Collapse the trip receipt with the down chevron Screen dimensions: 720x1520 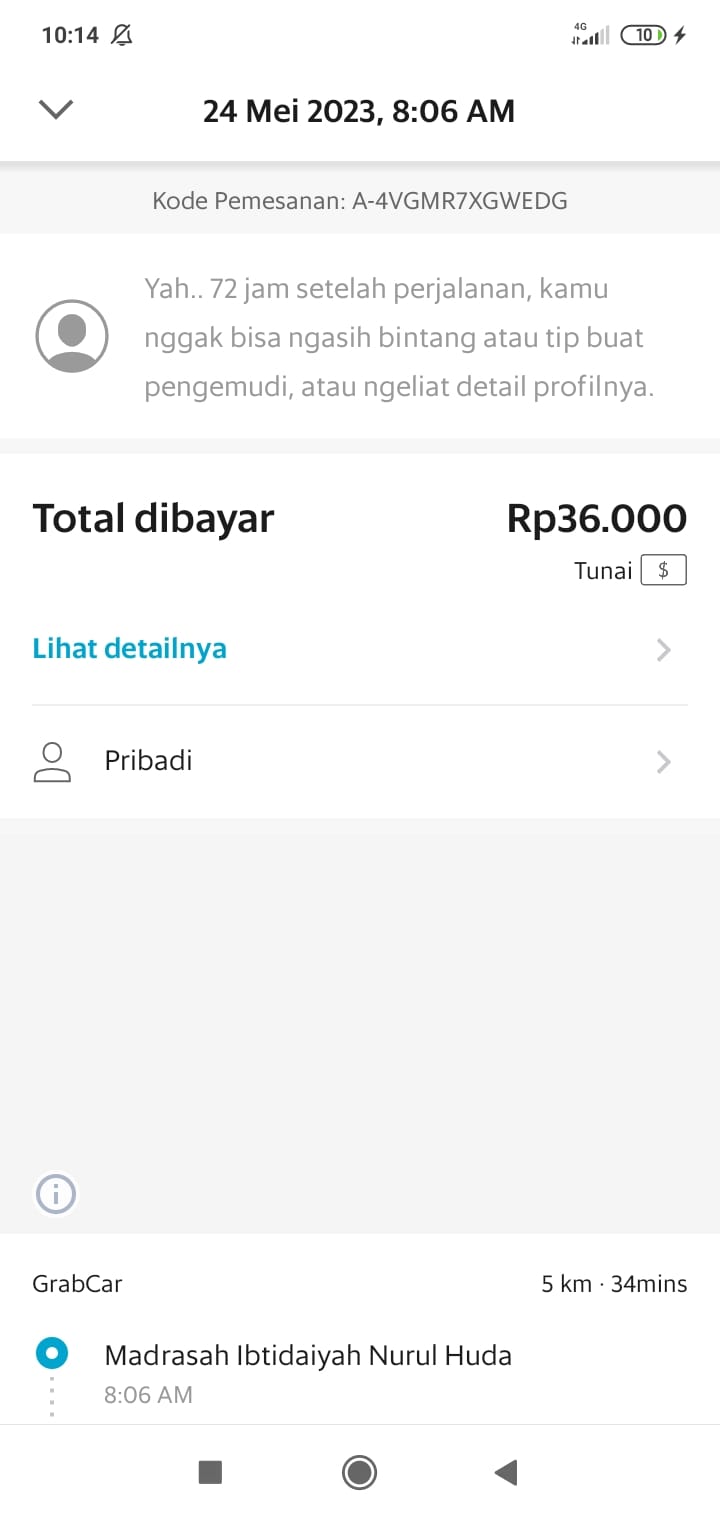click(x=56, y=110)
